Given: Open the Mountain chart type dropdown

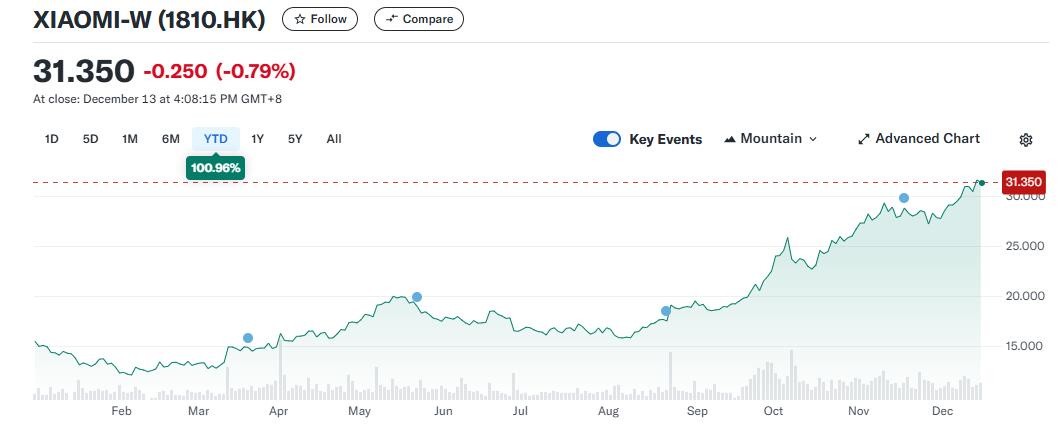Looking at the screenshot, I should 771,138.
